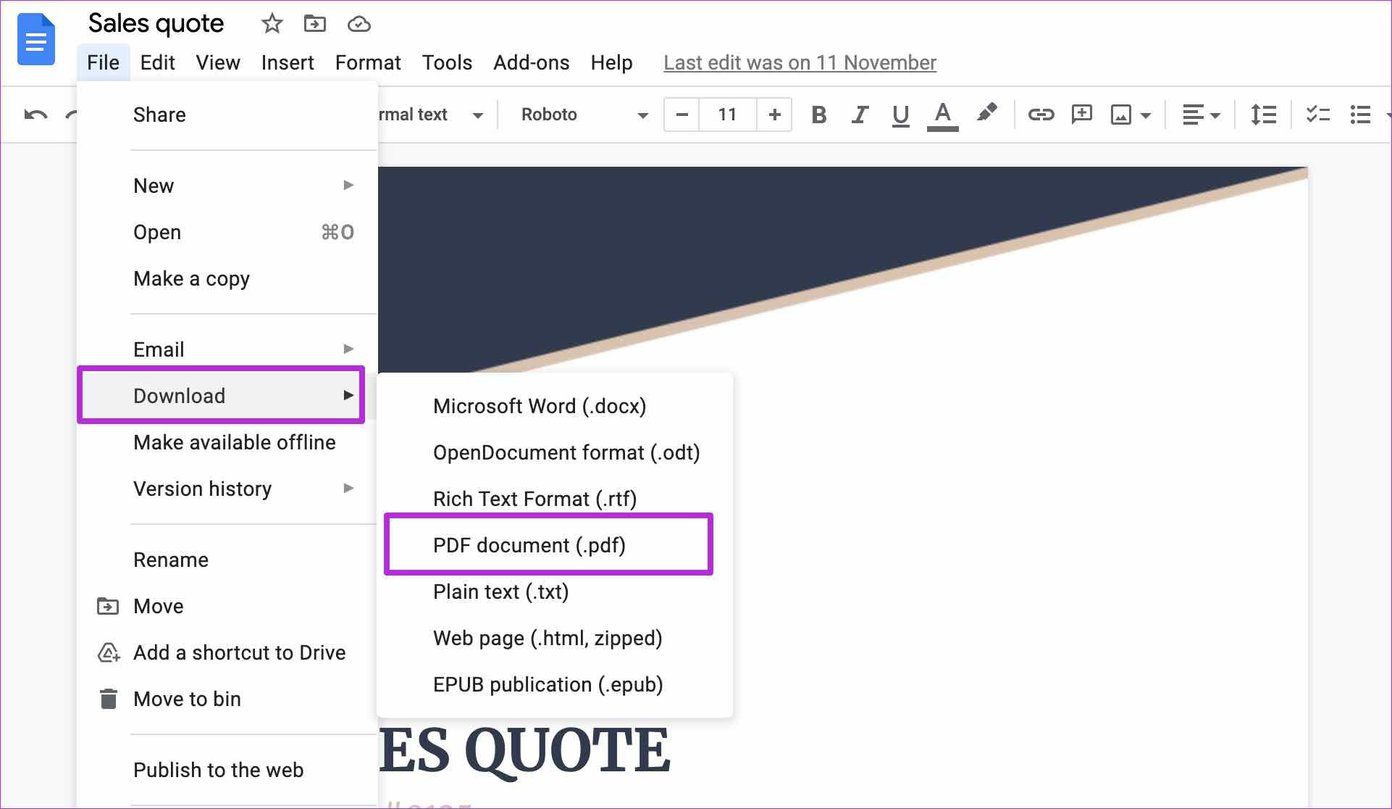
Task: Toggle italic formatting
Action: point(859,115)
